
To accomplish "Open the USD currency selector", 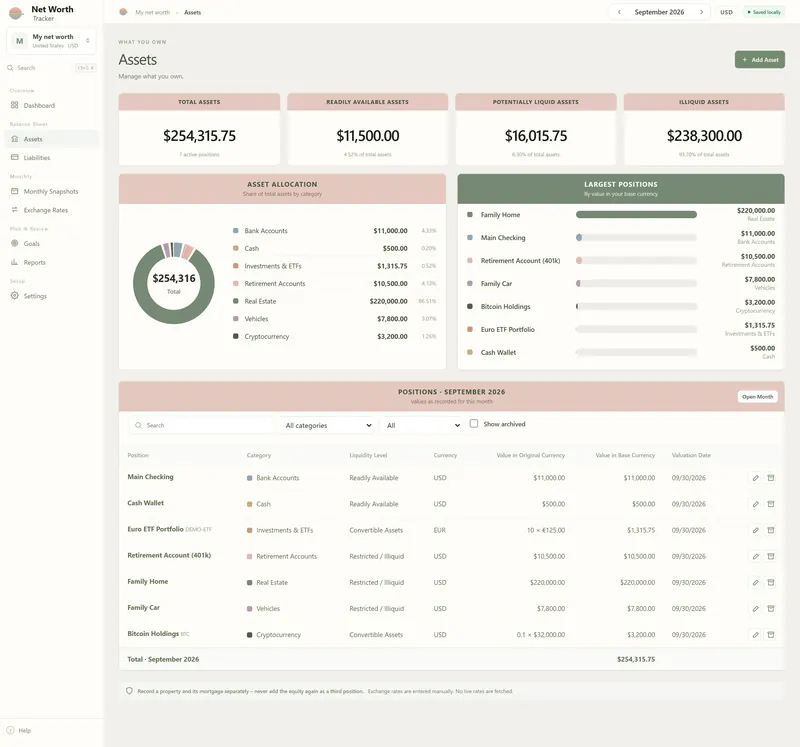I will [727, 12].
